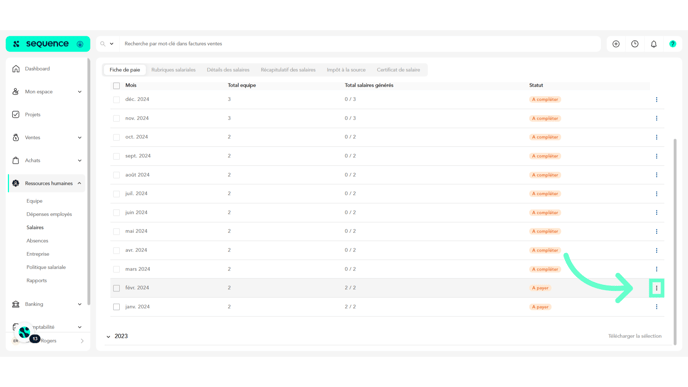Click the plus circle add icon
Viewport: 688px width, 387px height.
click(x=616, y=44)
